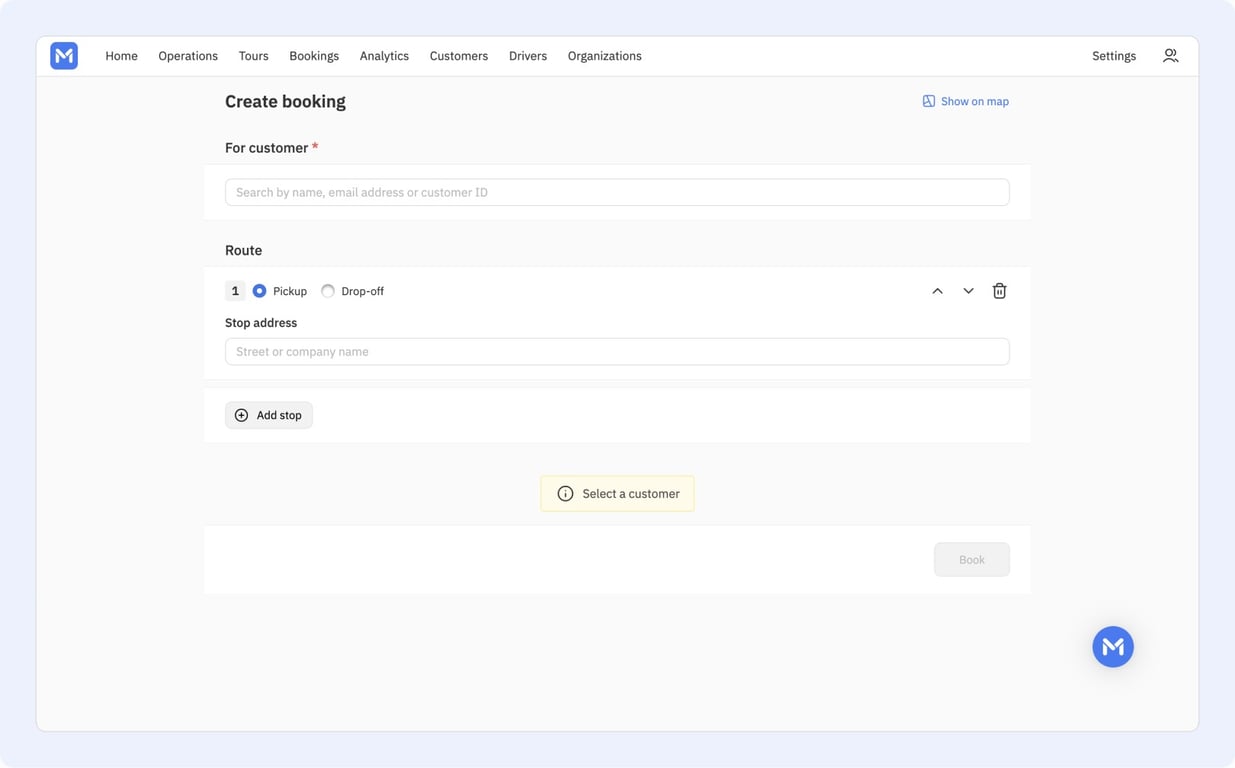This screenshot has width=1235, height=768.
Task: Open the Customers menu item
Action: (459, 56)
